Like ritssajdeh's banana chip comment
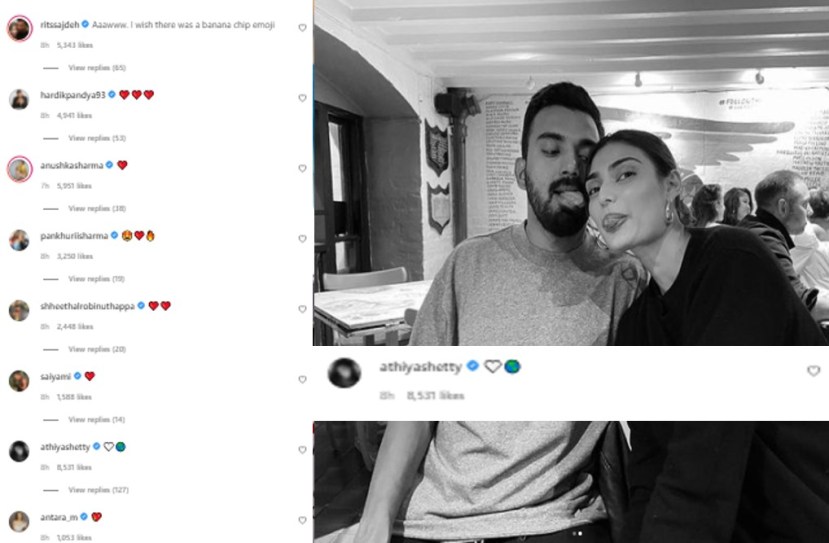The height and width of the screenshot is (543, 829). click(x=302, y=27)
